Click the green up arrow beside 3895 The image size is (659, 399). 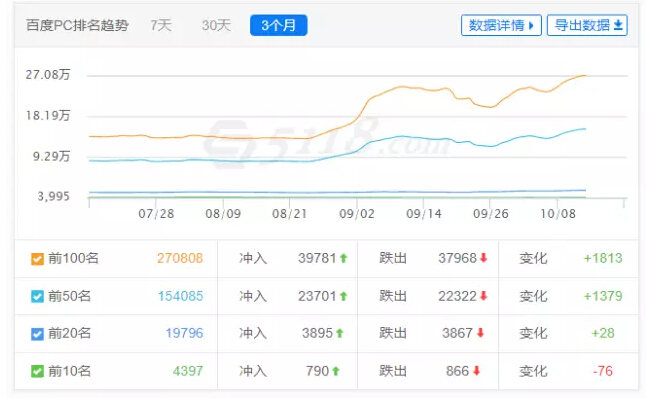click(340, 333)
